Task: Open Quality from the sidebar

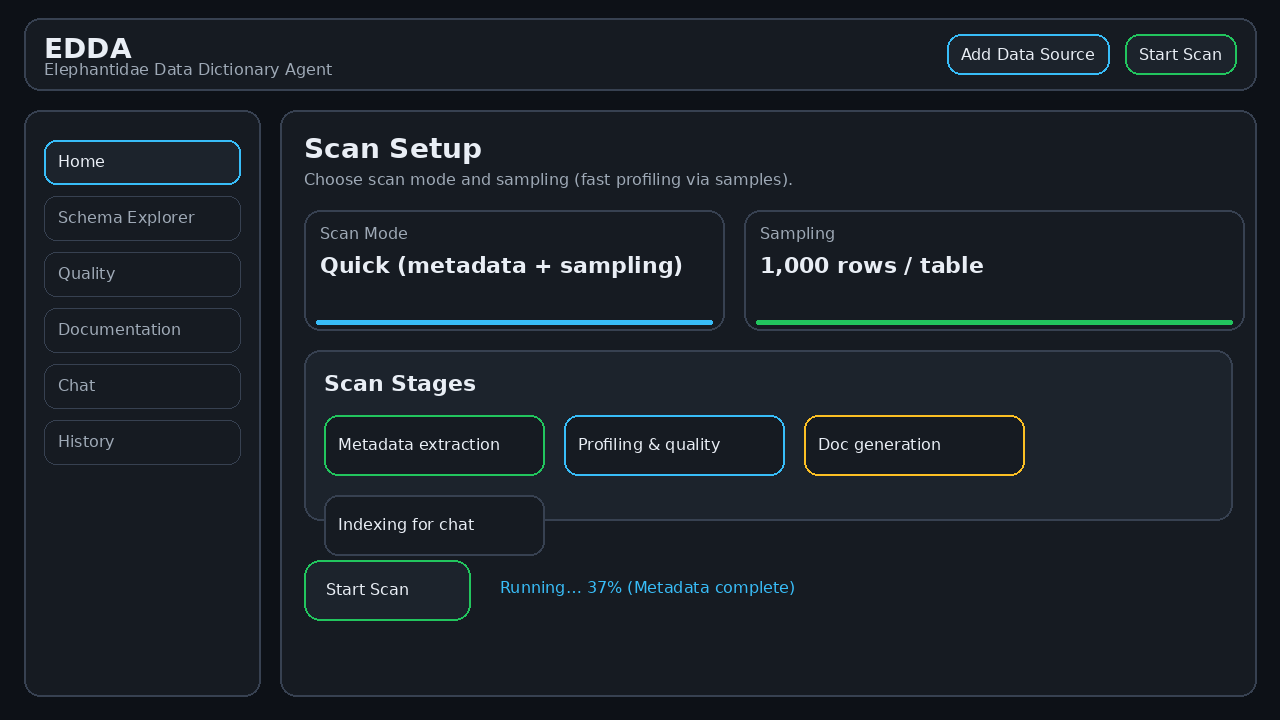Action: [x=142, y=274]
